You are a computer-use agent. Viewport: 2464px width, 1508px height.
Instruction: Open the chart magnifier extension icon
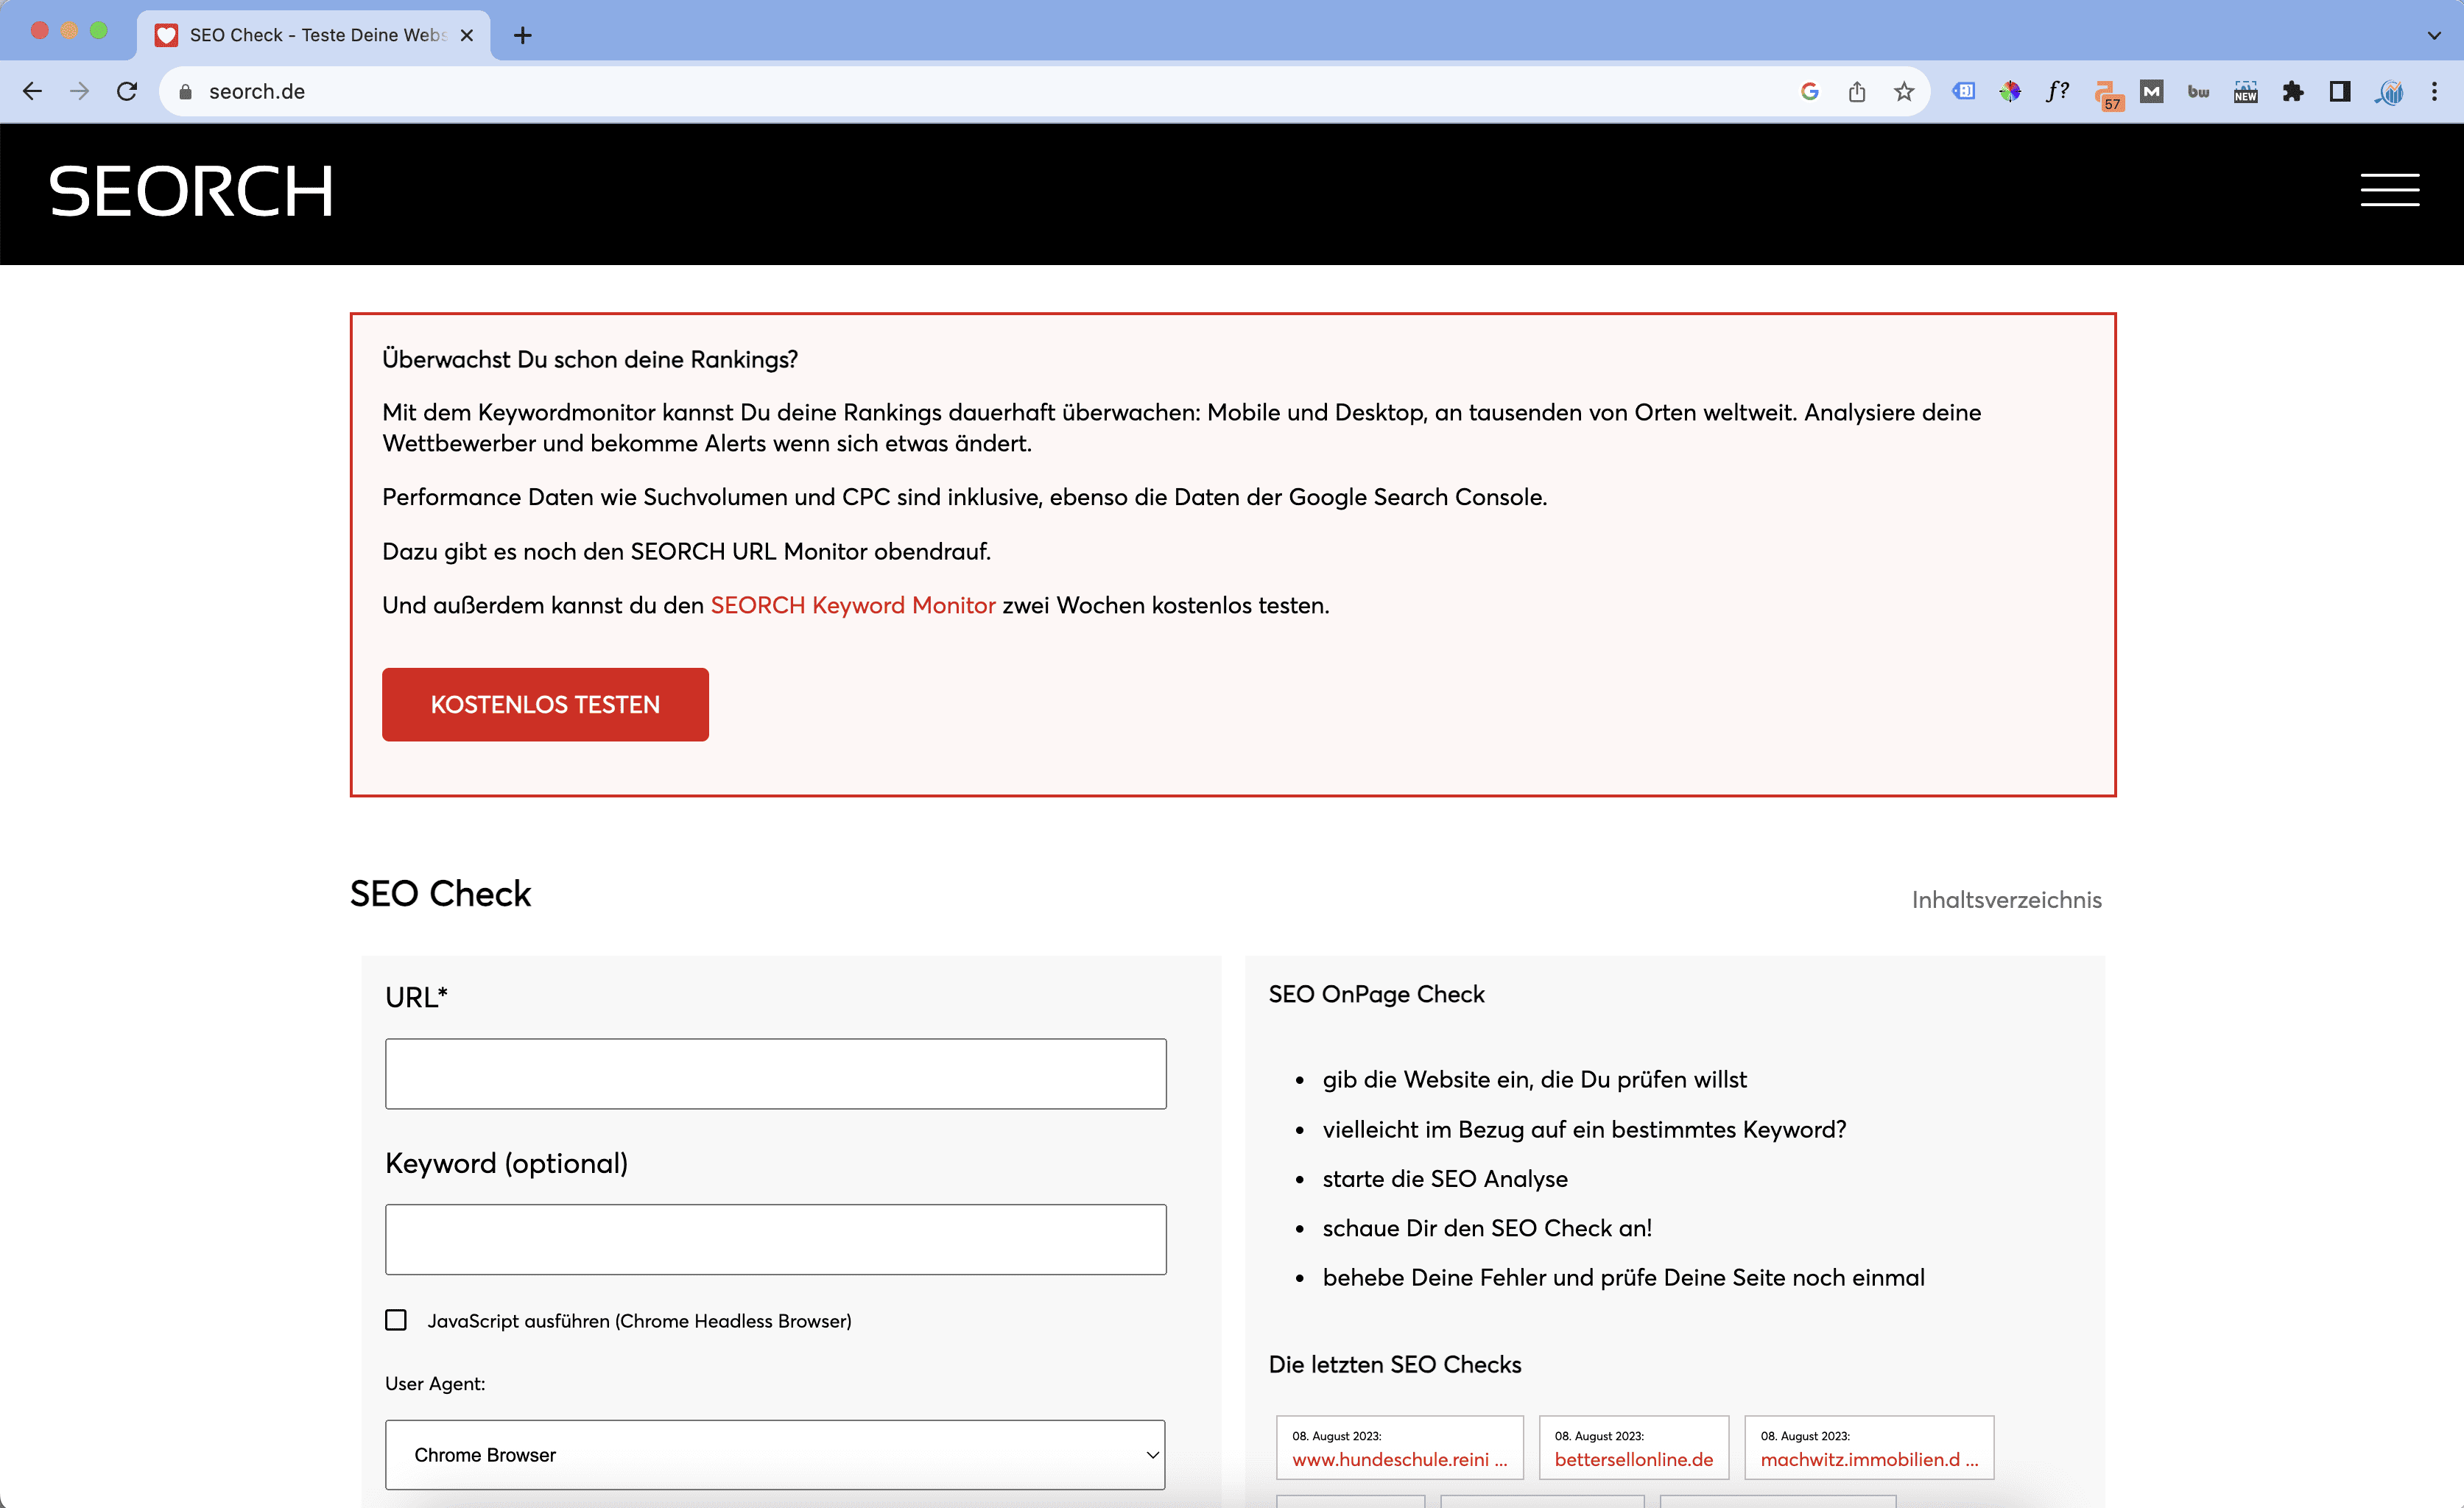[2389, 92]
